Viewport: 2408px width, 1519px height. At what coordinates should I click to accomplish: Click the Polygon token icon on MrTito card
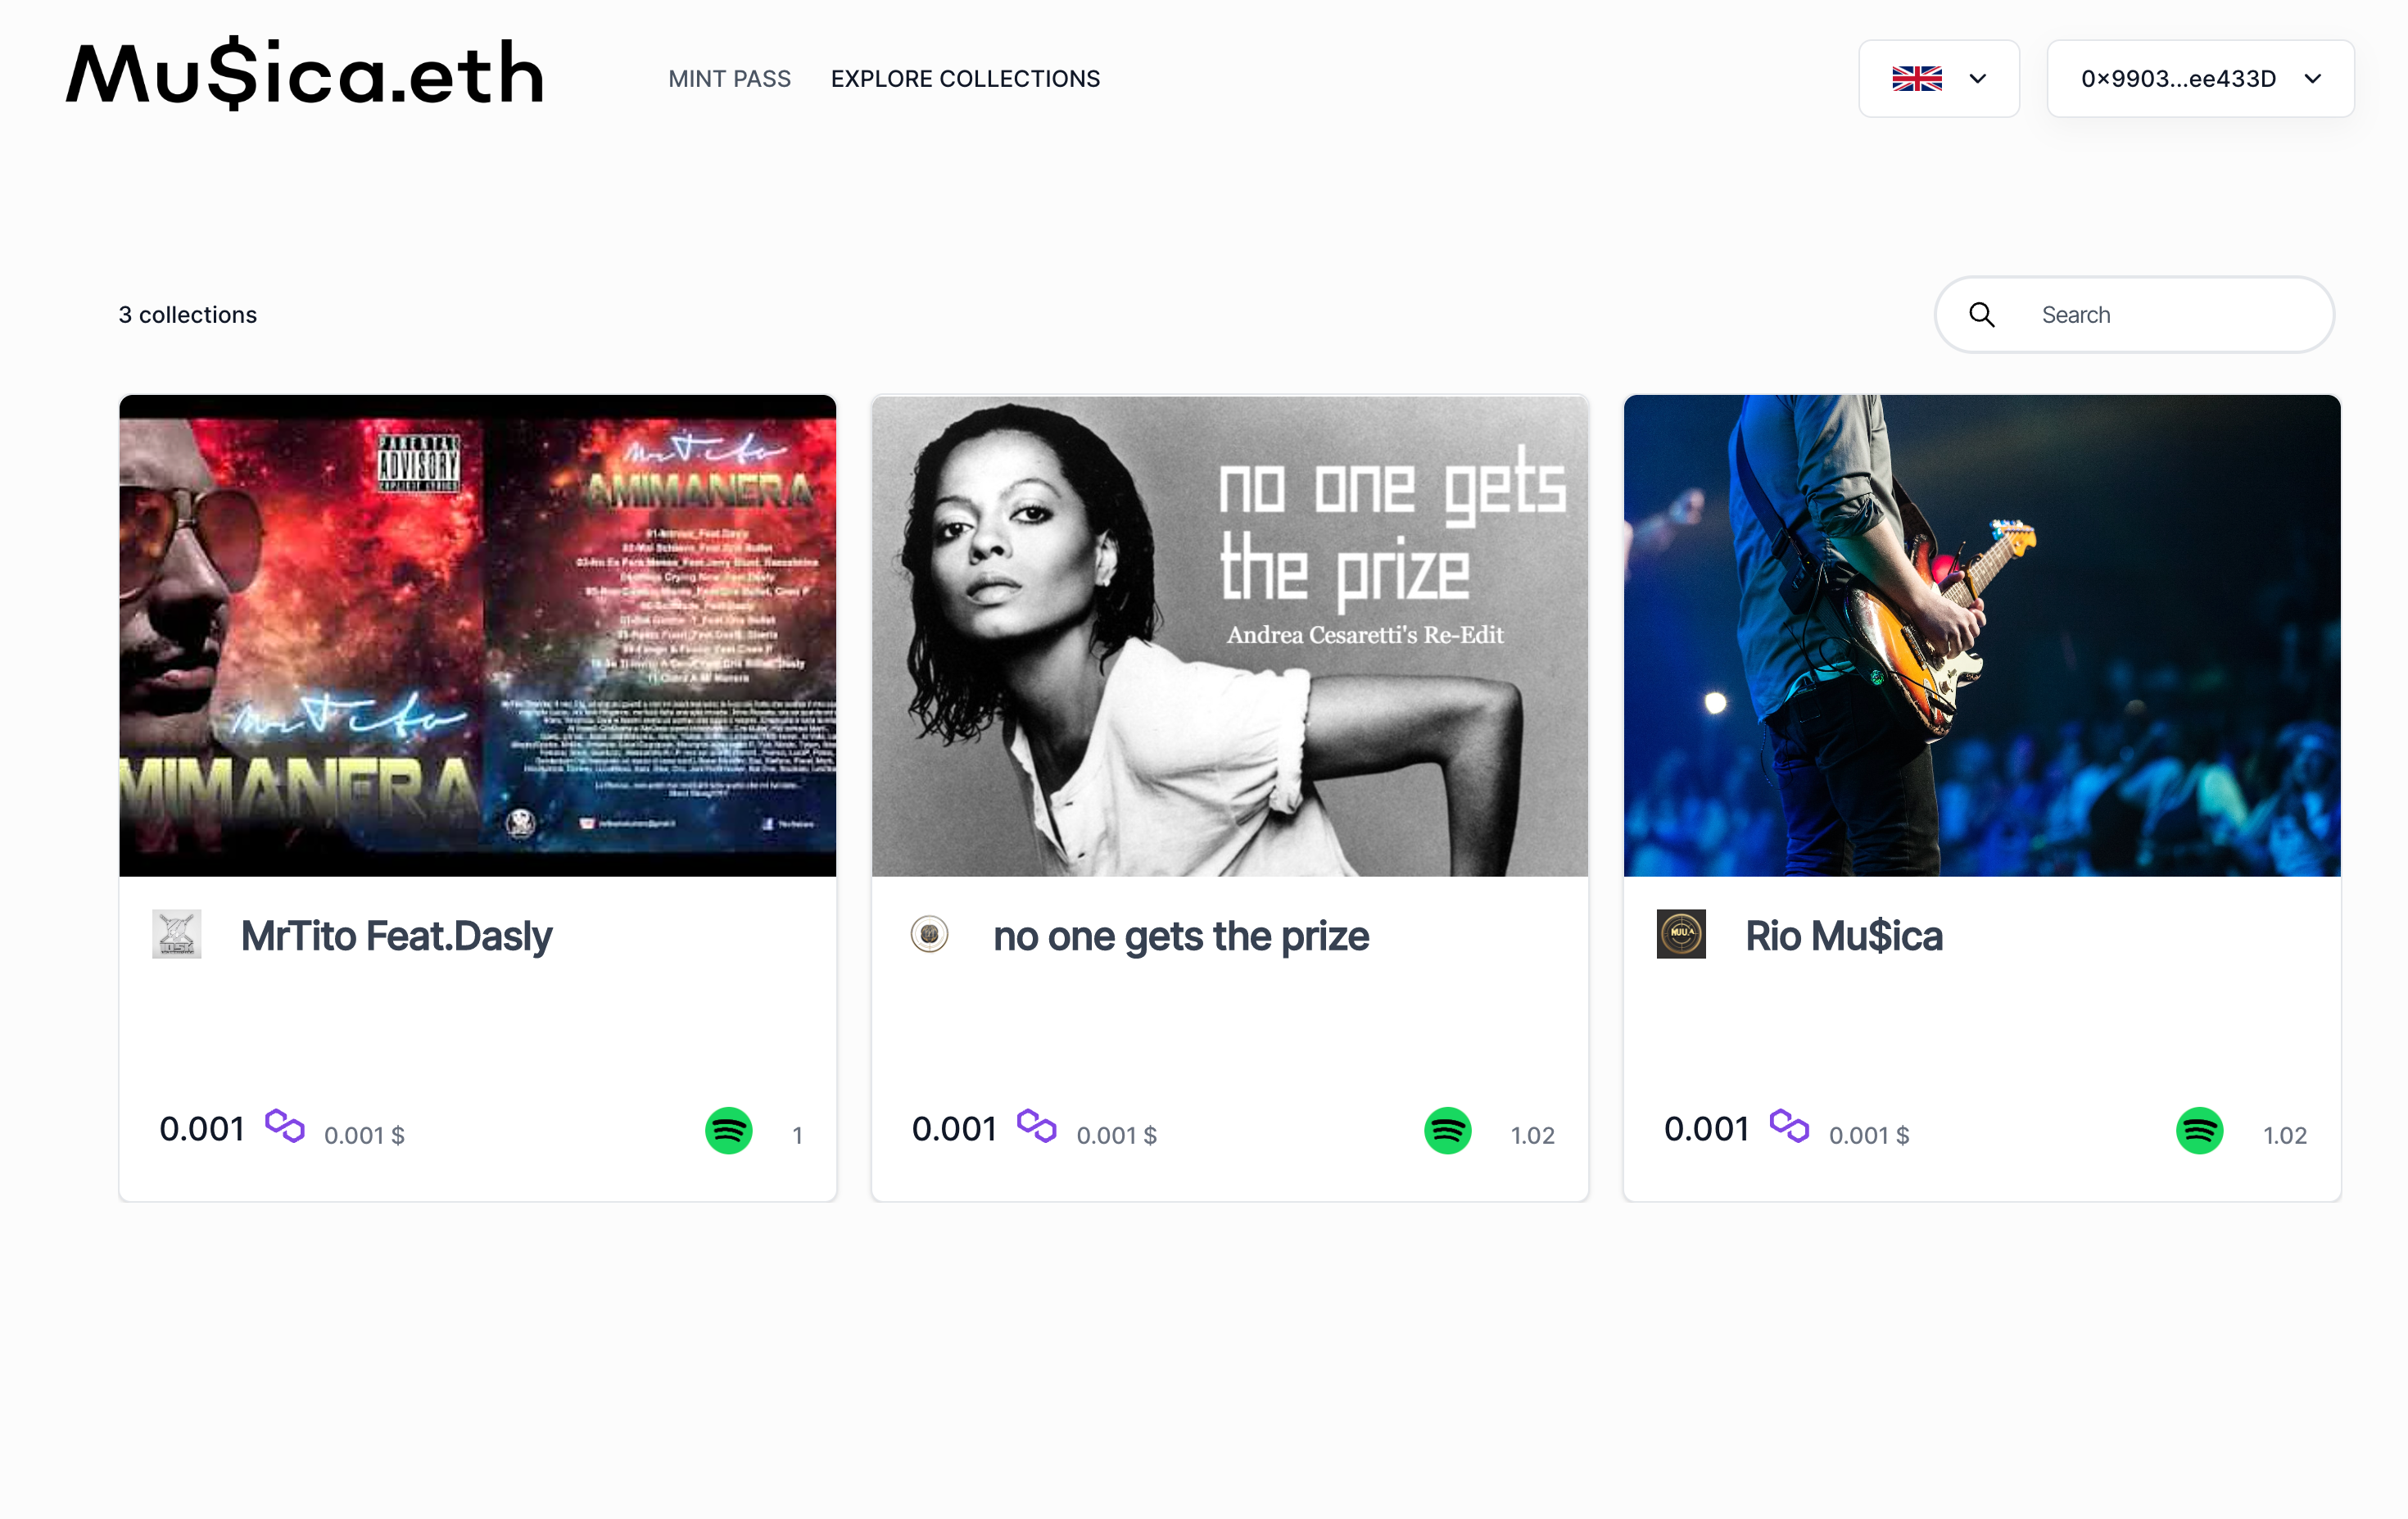tap(285, 1126)
